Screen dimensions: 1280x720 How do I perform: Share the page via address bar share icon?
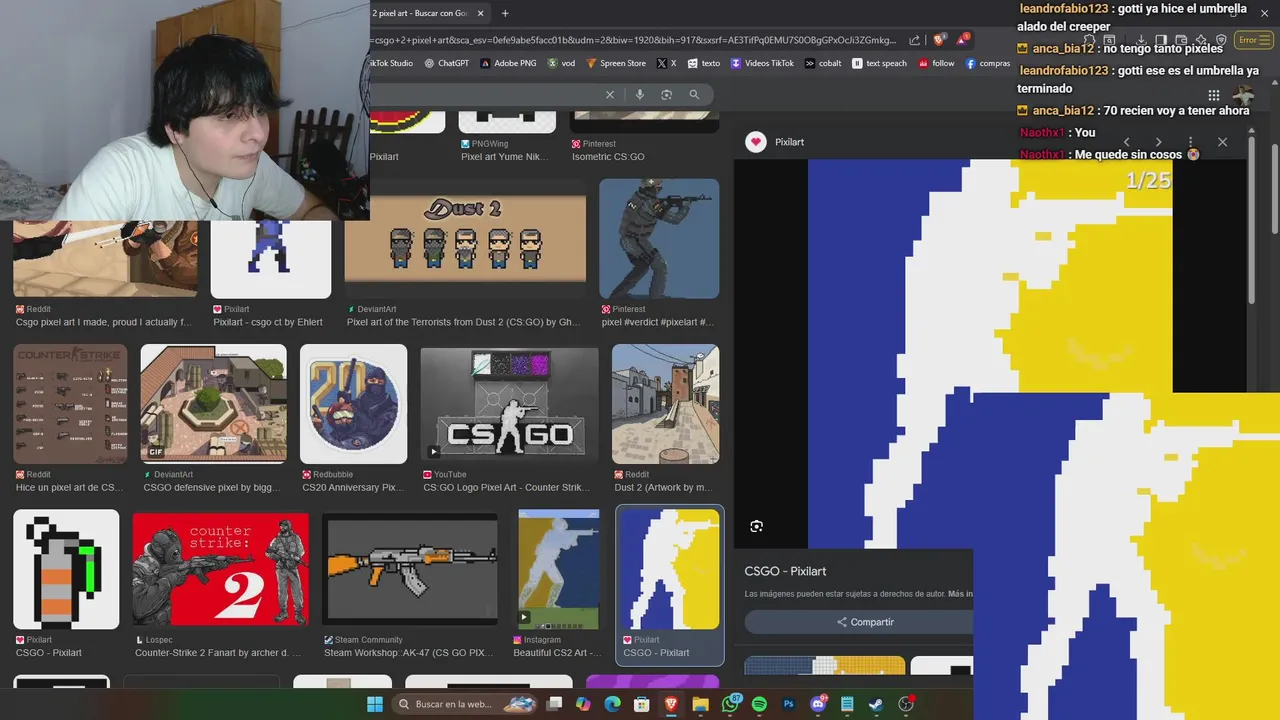tap(914, 40)
